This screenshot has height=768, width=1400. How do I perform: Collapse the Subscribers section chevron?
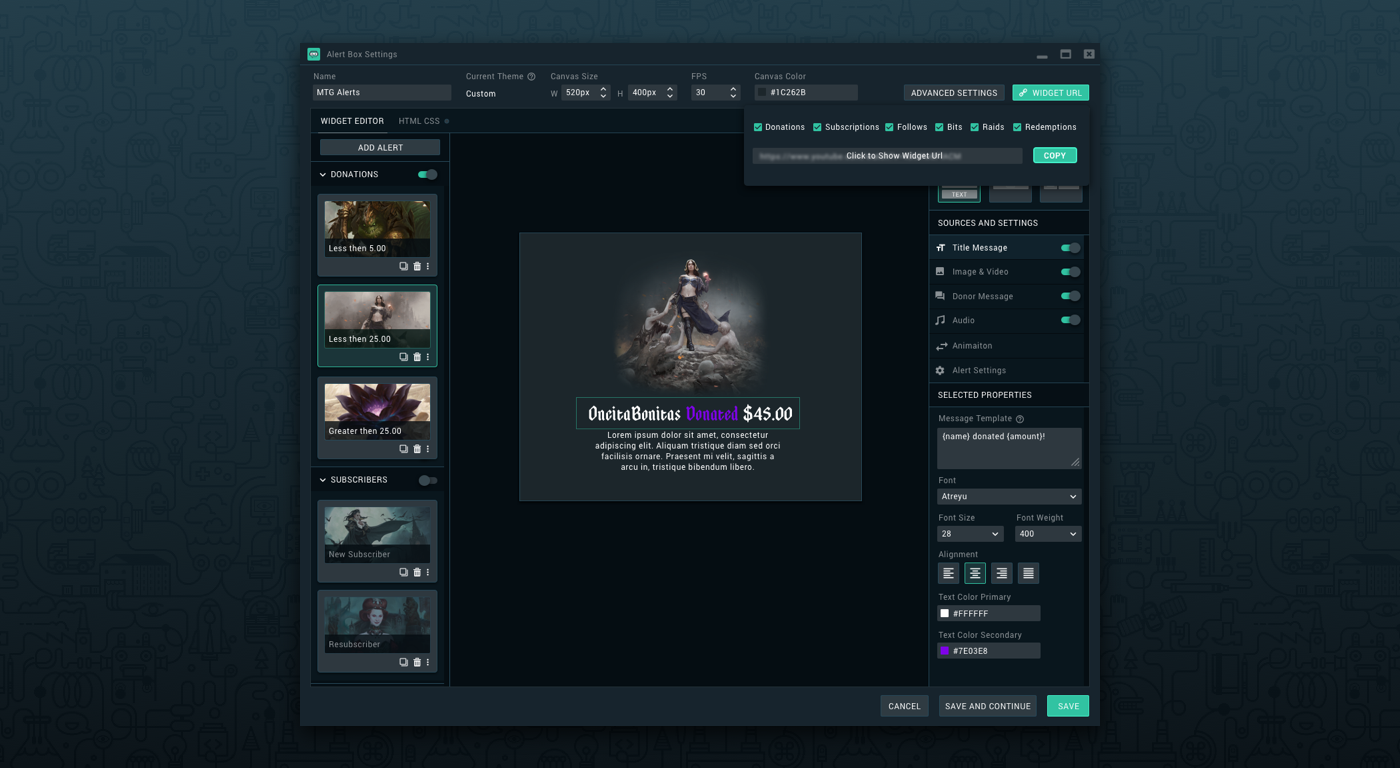pyautogui.click(x=323, y=480)
